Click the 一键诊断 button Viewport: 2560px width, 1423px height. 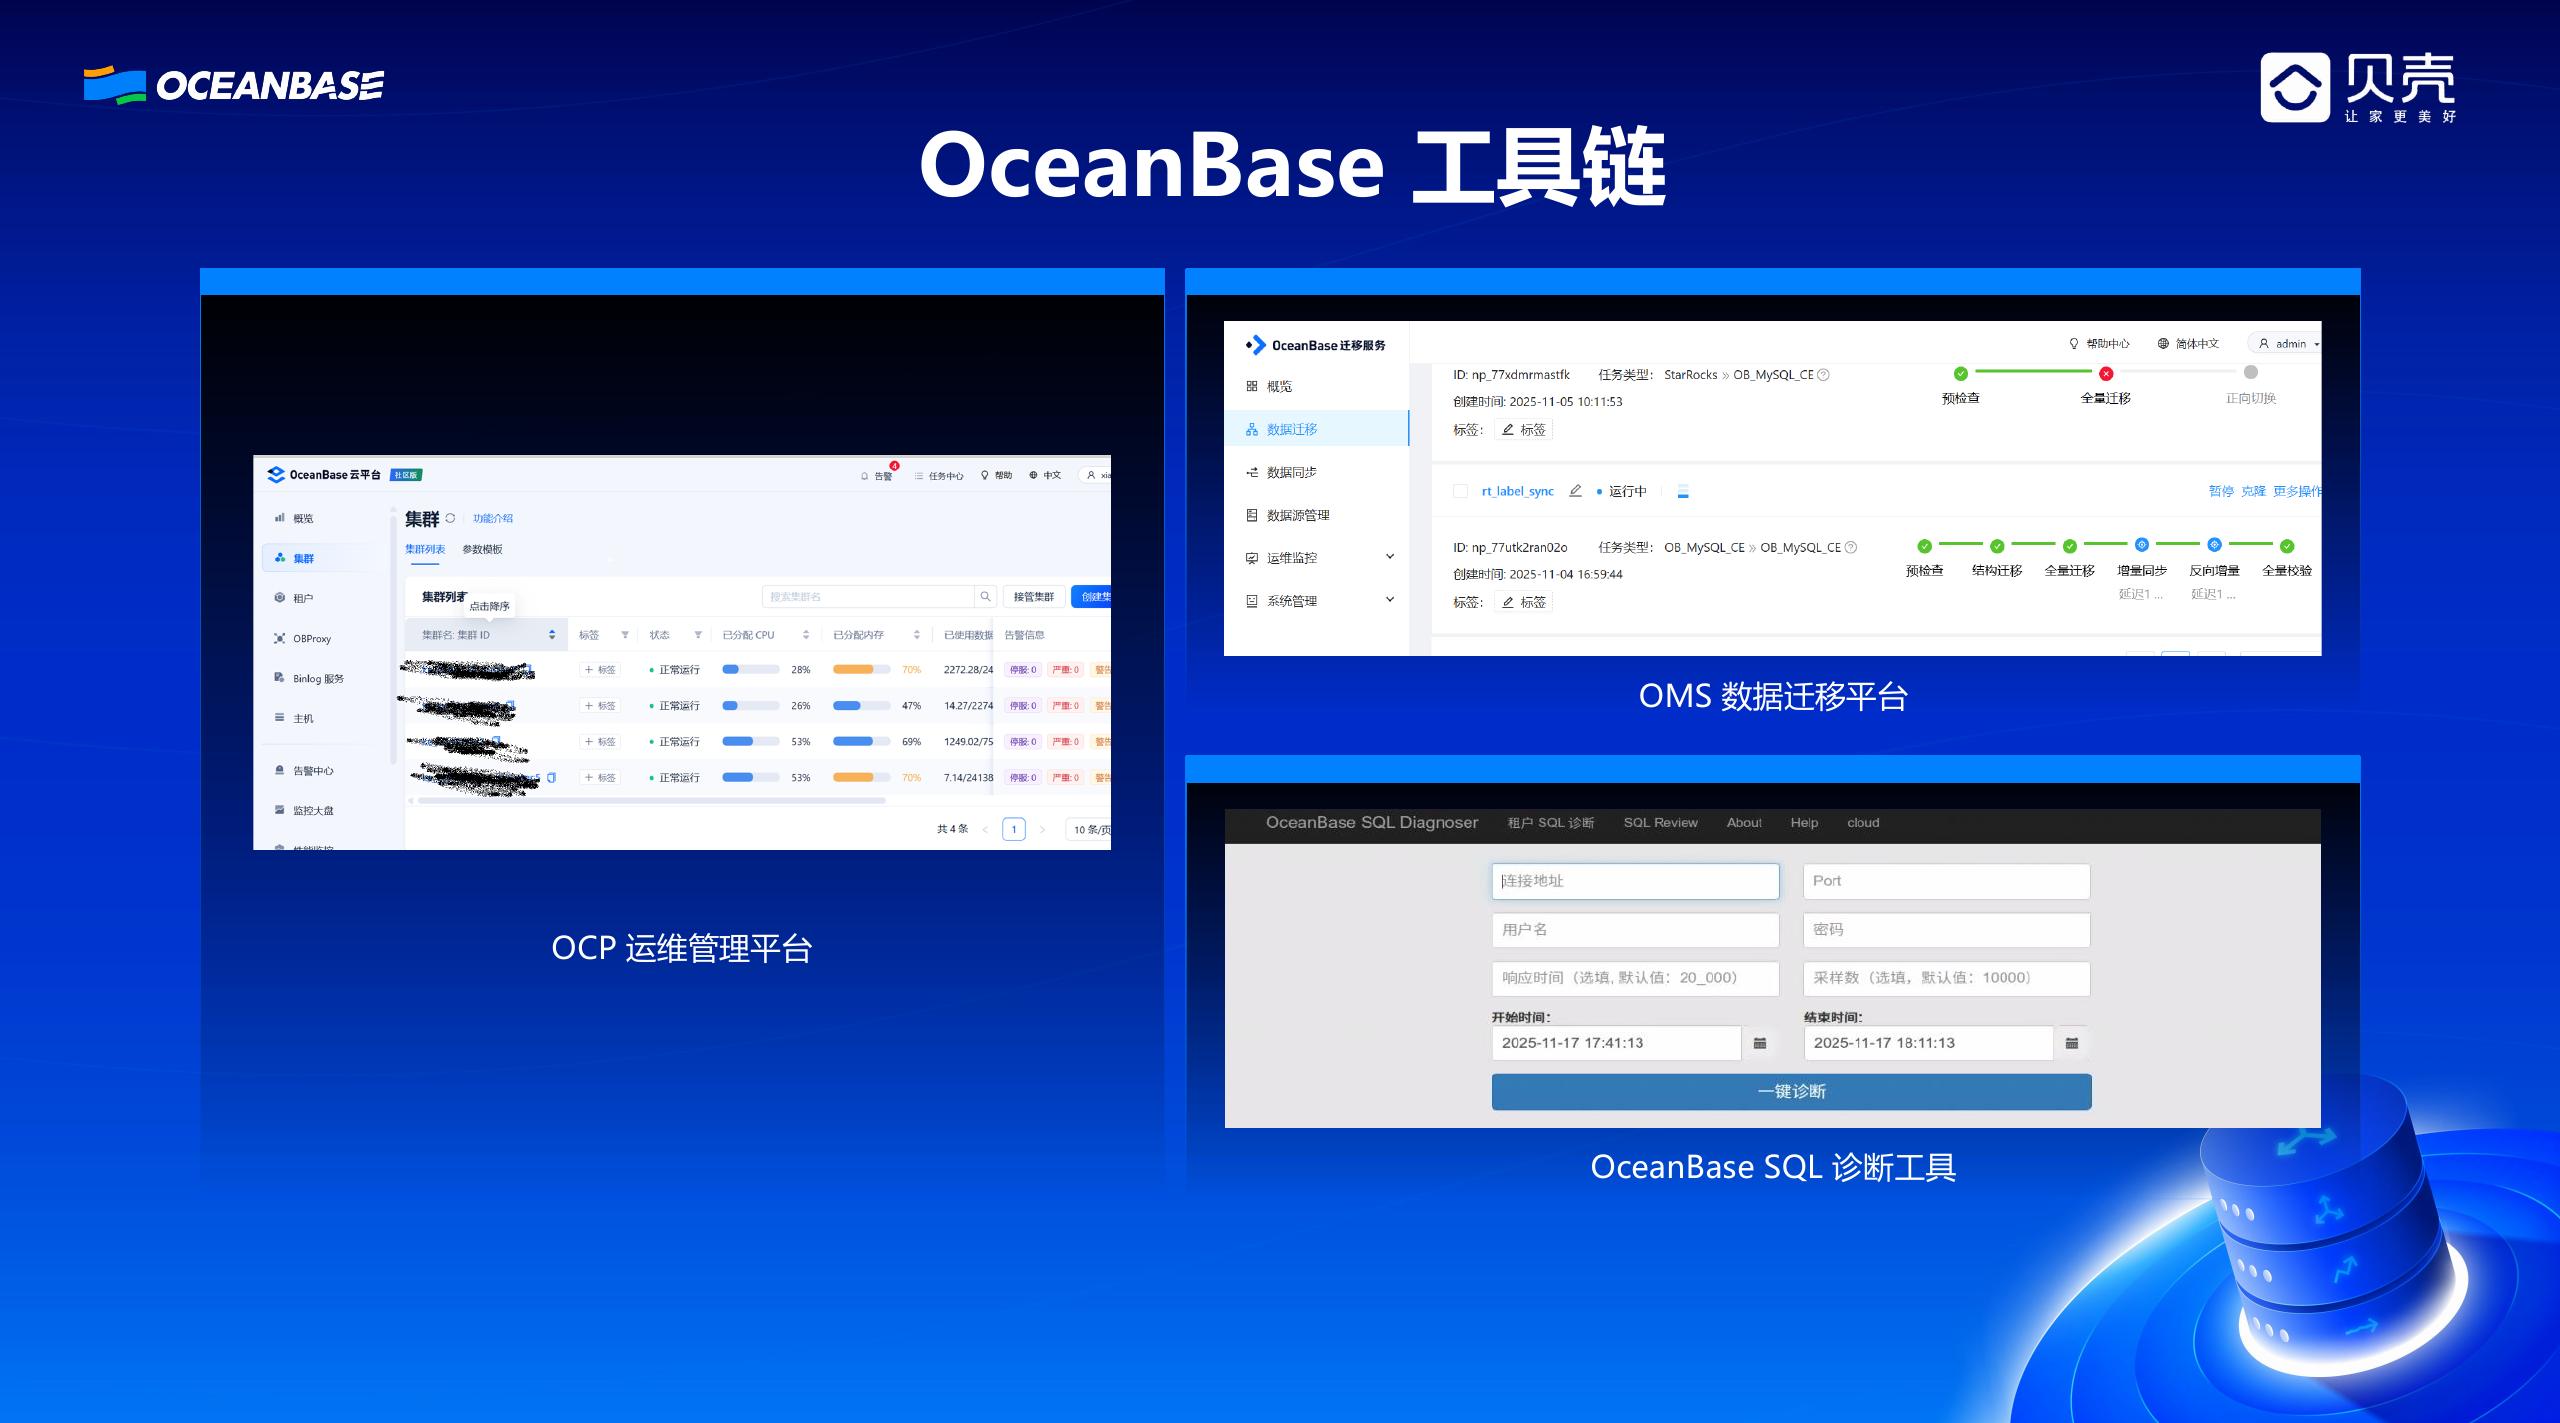1790,1091
